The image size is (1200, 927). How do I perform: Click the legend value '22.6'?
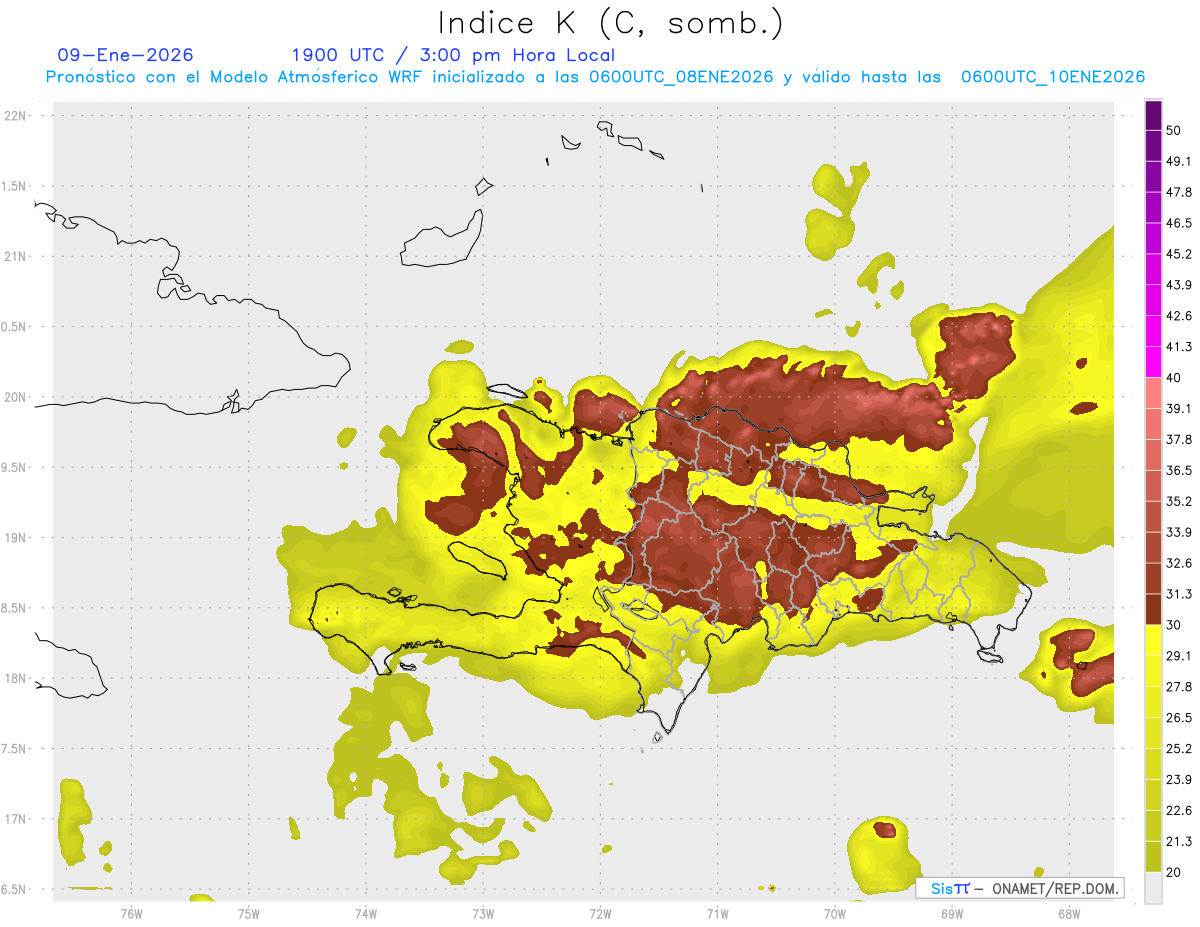click(x=1179, y=810)
